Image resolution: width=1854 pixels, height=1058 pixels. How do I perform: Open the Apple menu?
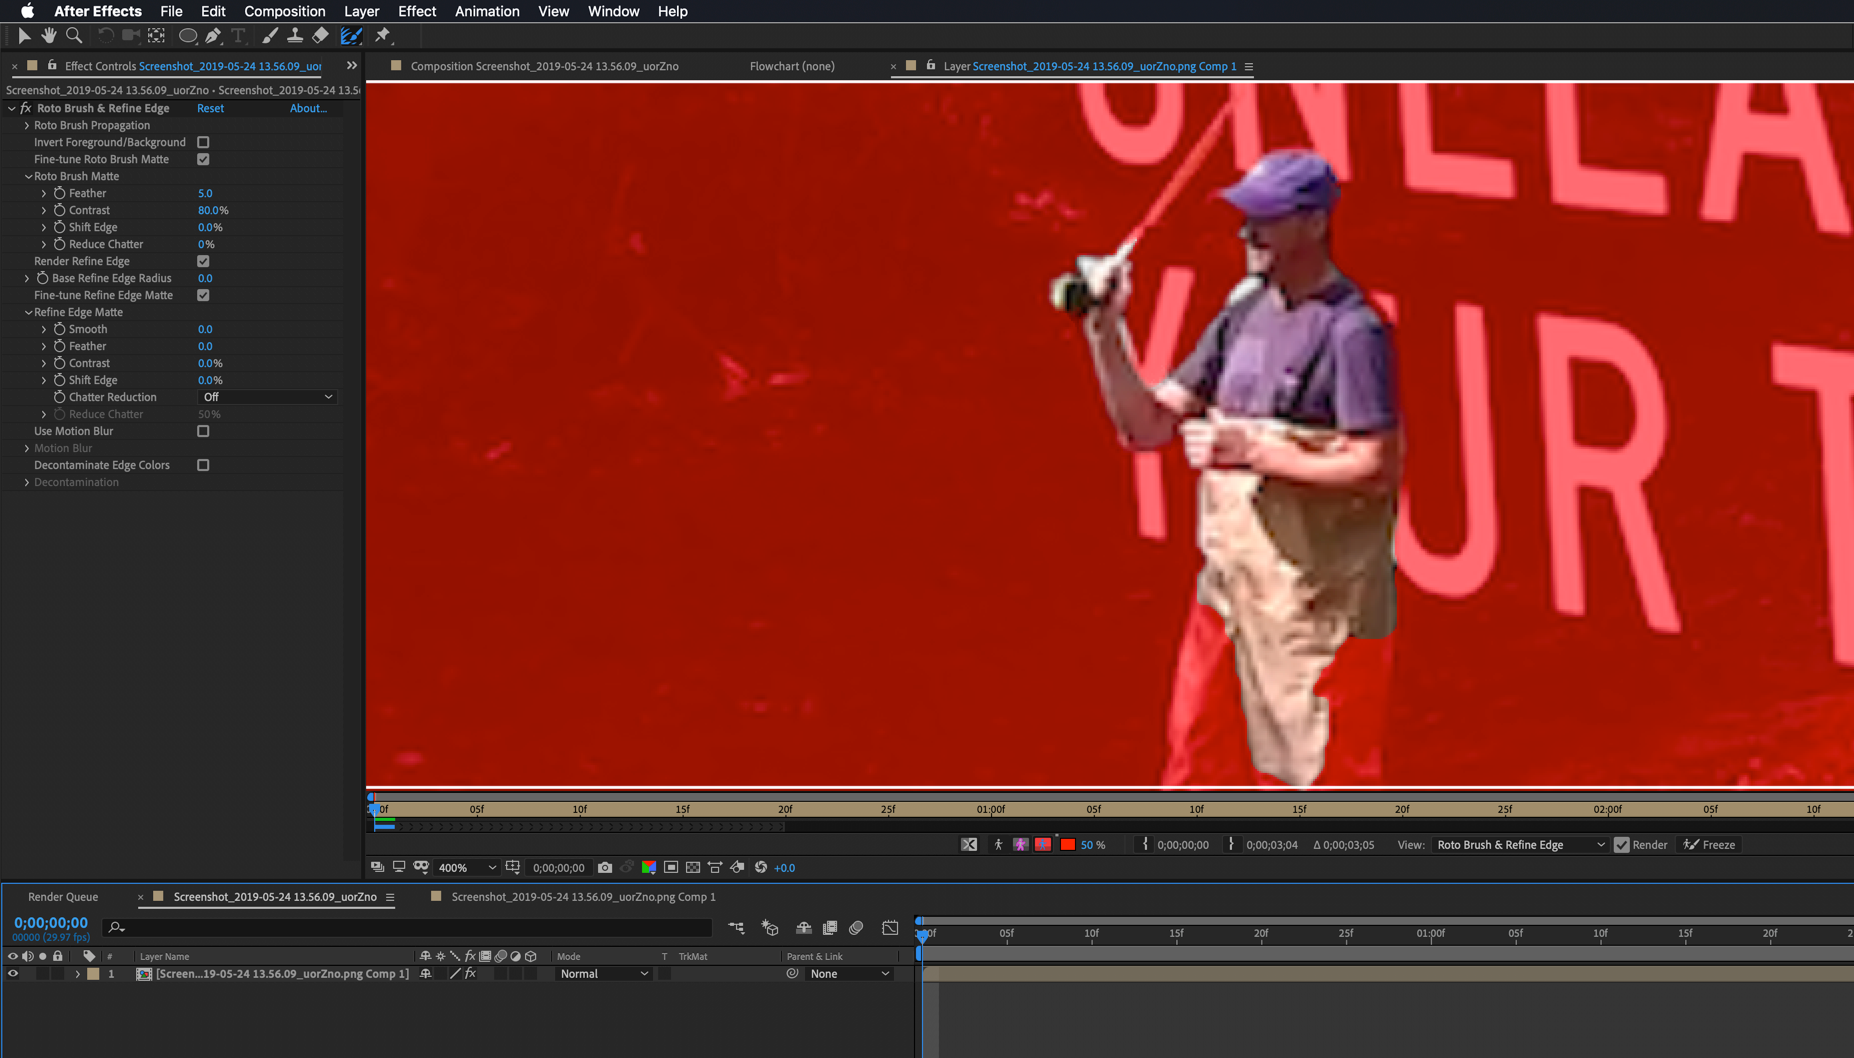27,11
